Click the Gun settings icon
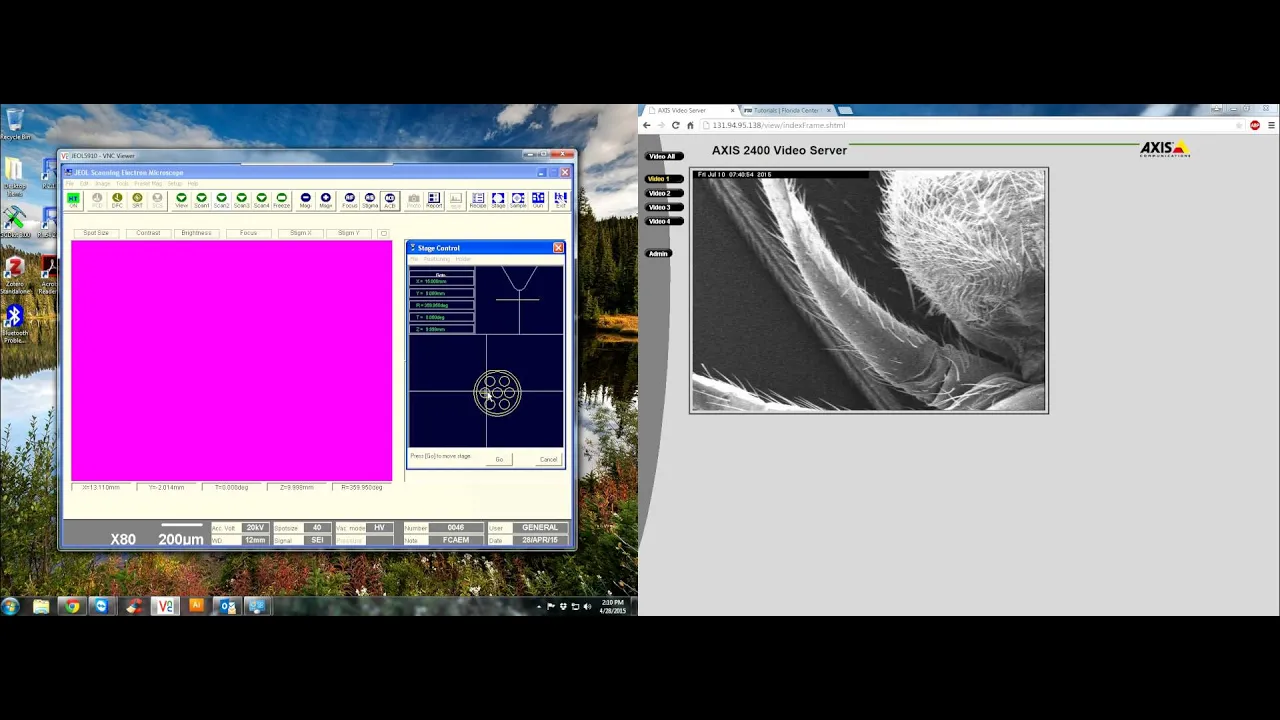Screen dimensions: 1280x720 538,201
